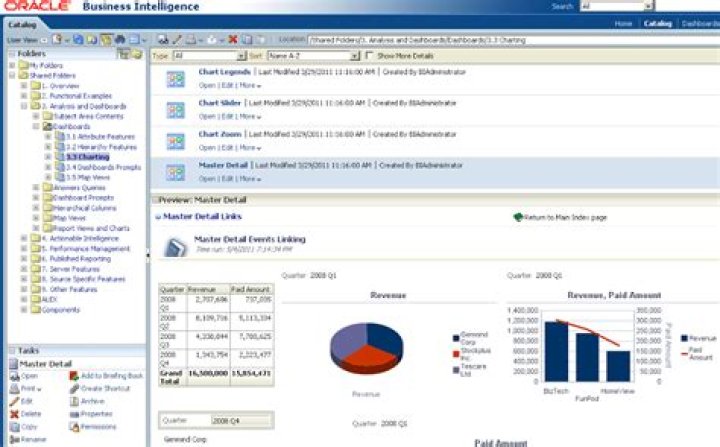Click the Delete red X in Tasks pane
This screenshot has width=720, height=447.
[x=14, y=414]
